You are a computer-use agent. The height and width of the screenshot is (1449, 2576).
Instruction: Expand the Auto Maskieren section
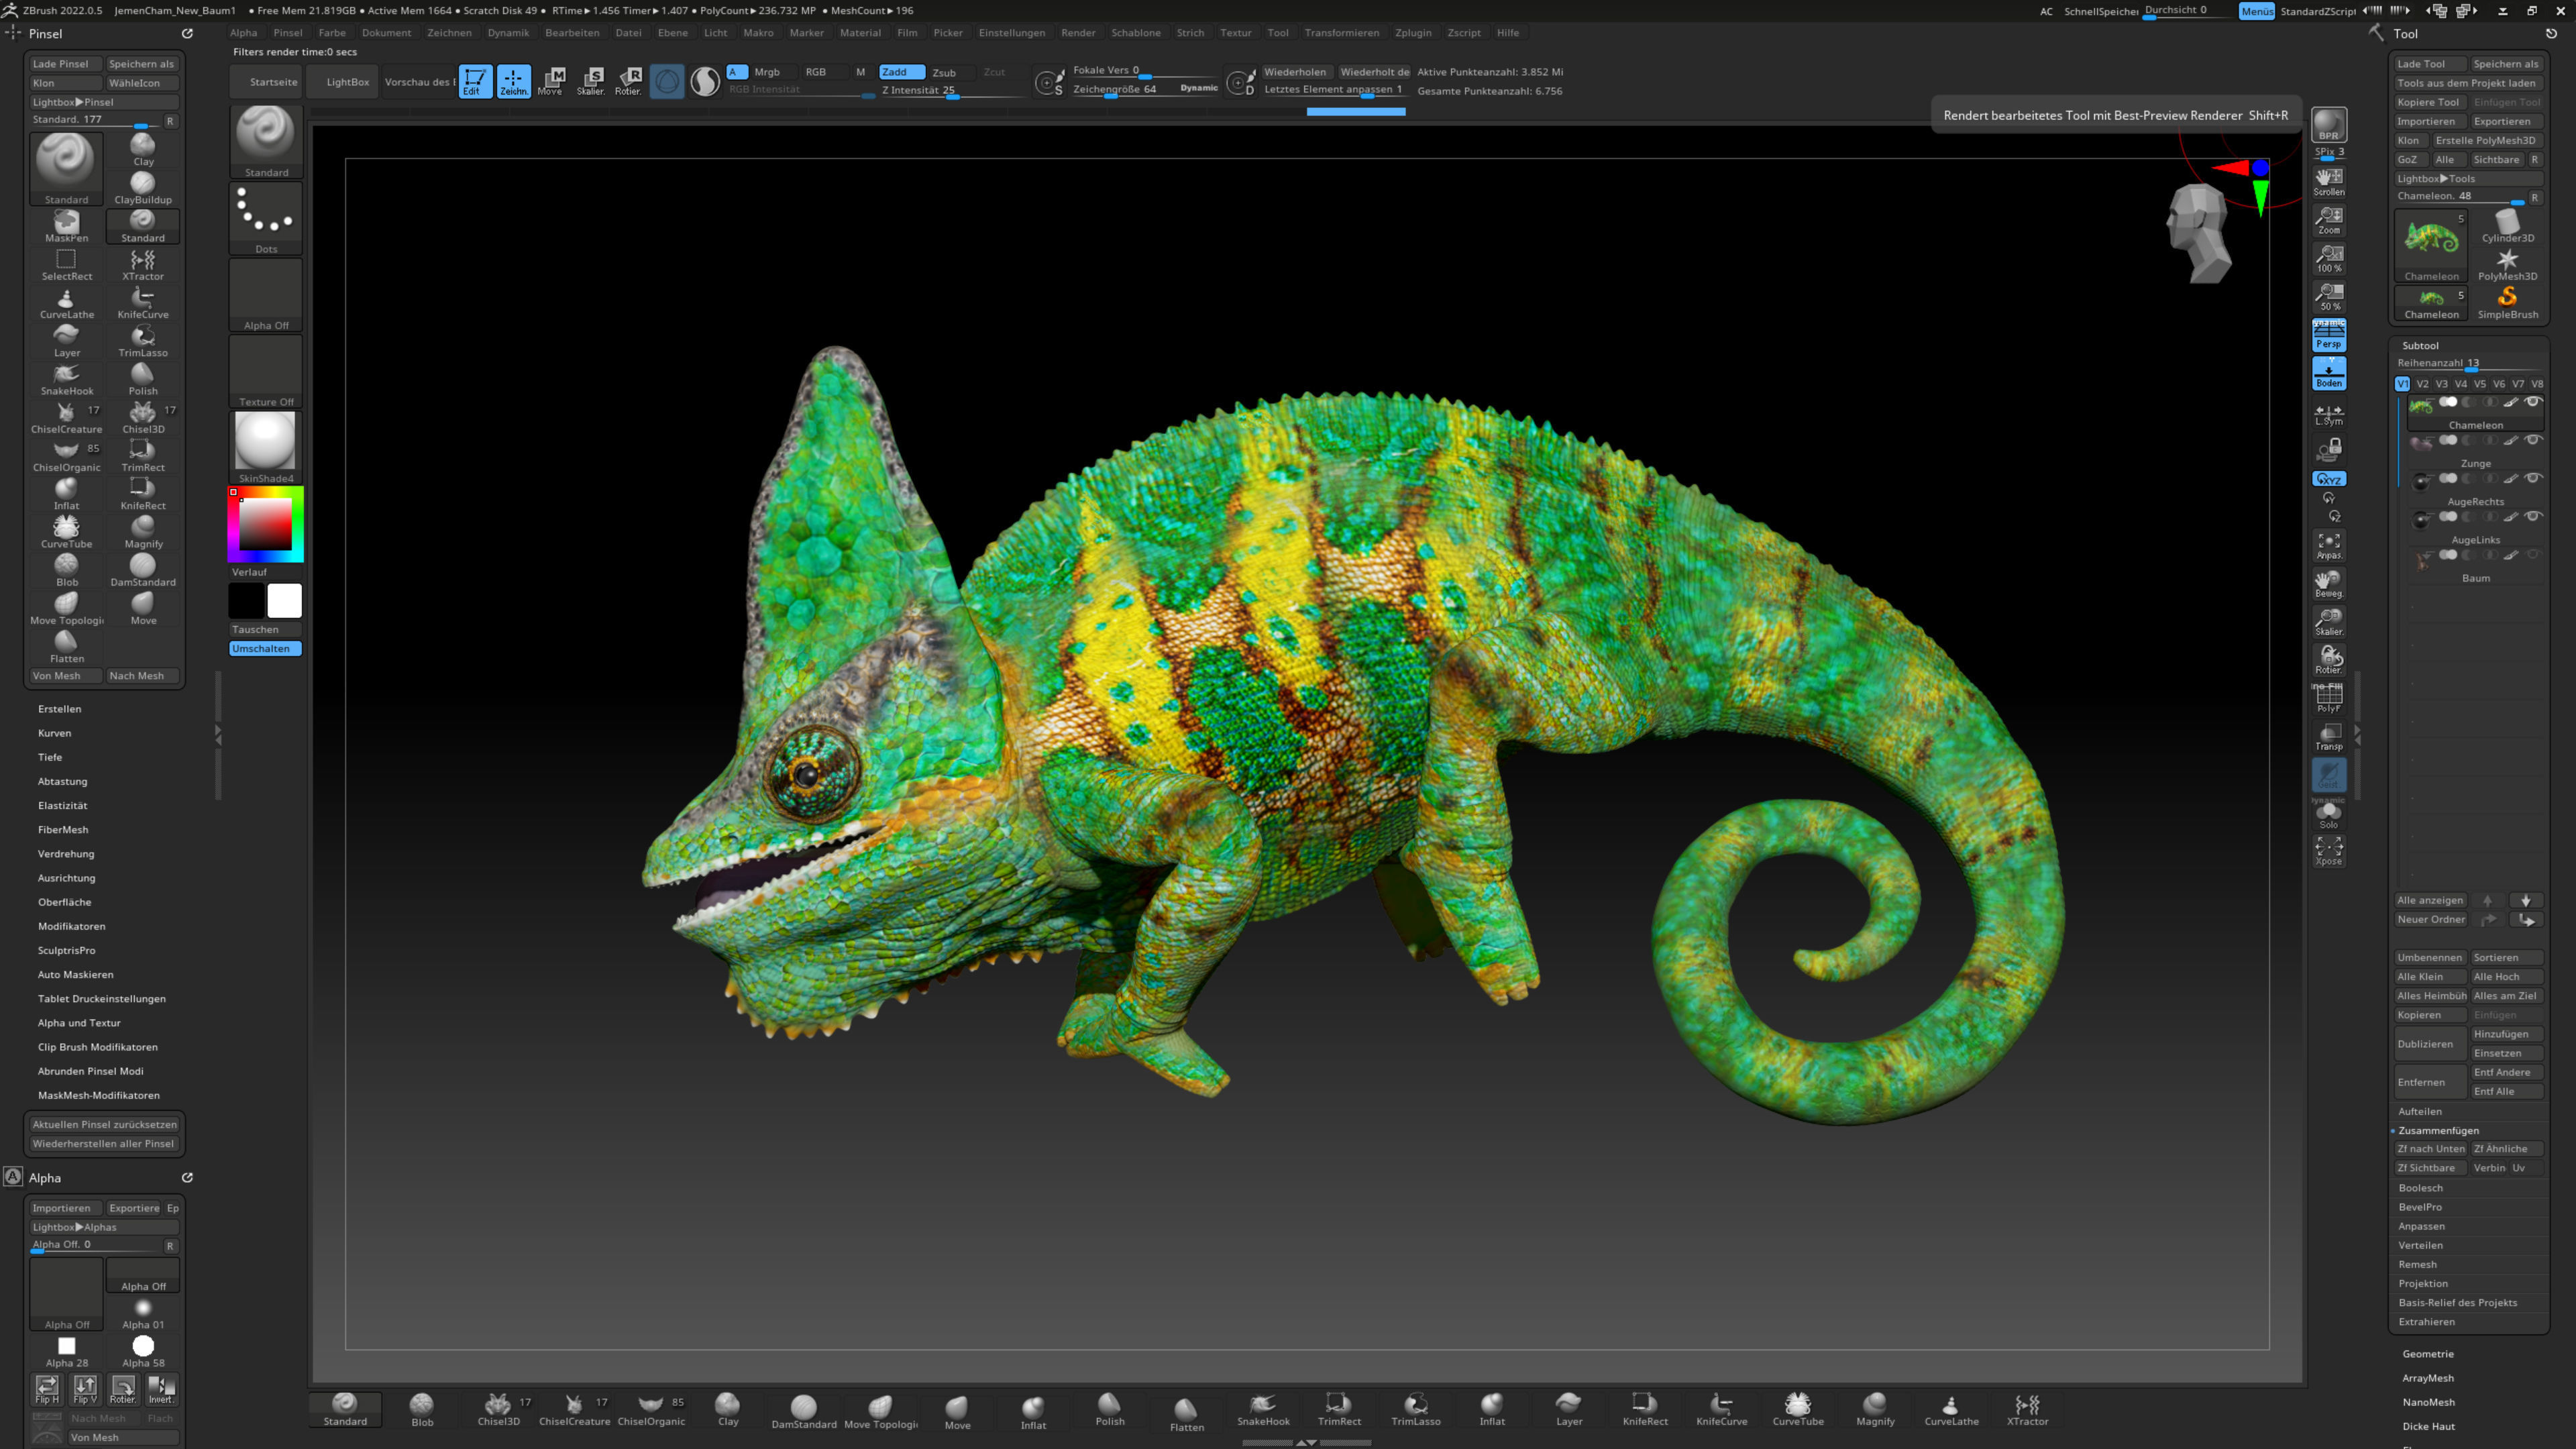[76, 975]
